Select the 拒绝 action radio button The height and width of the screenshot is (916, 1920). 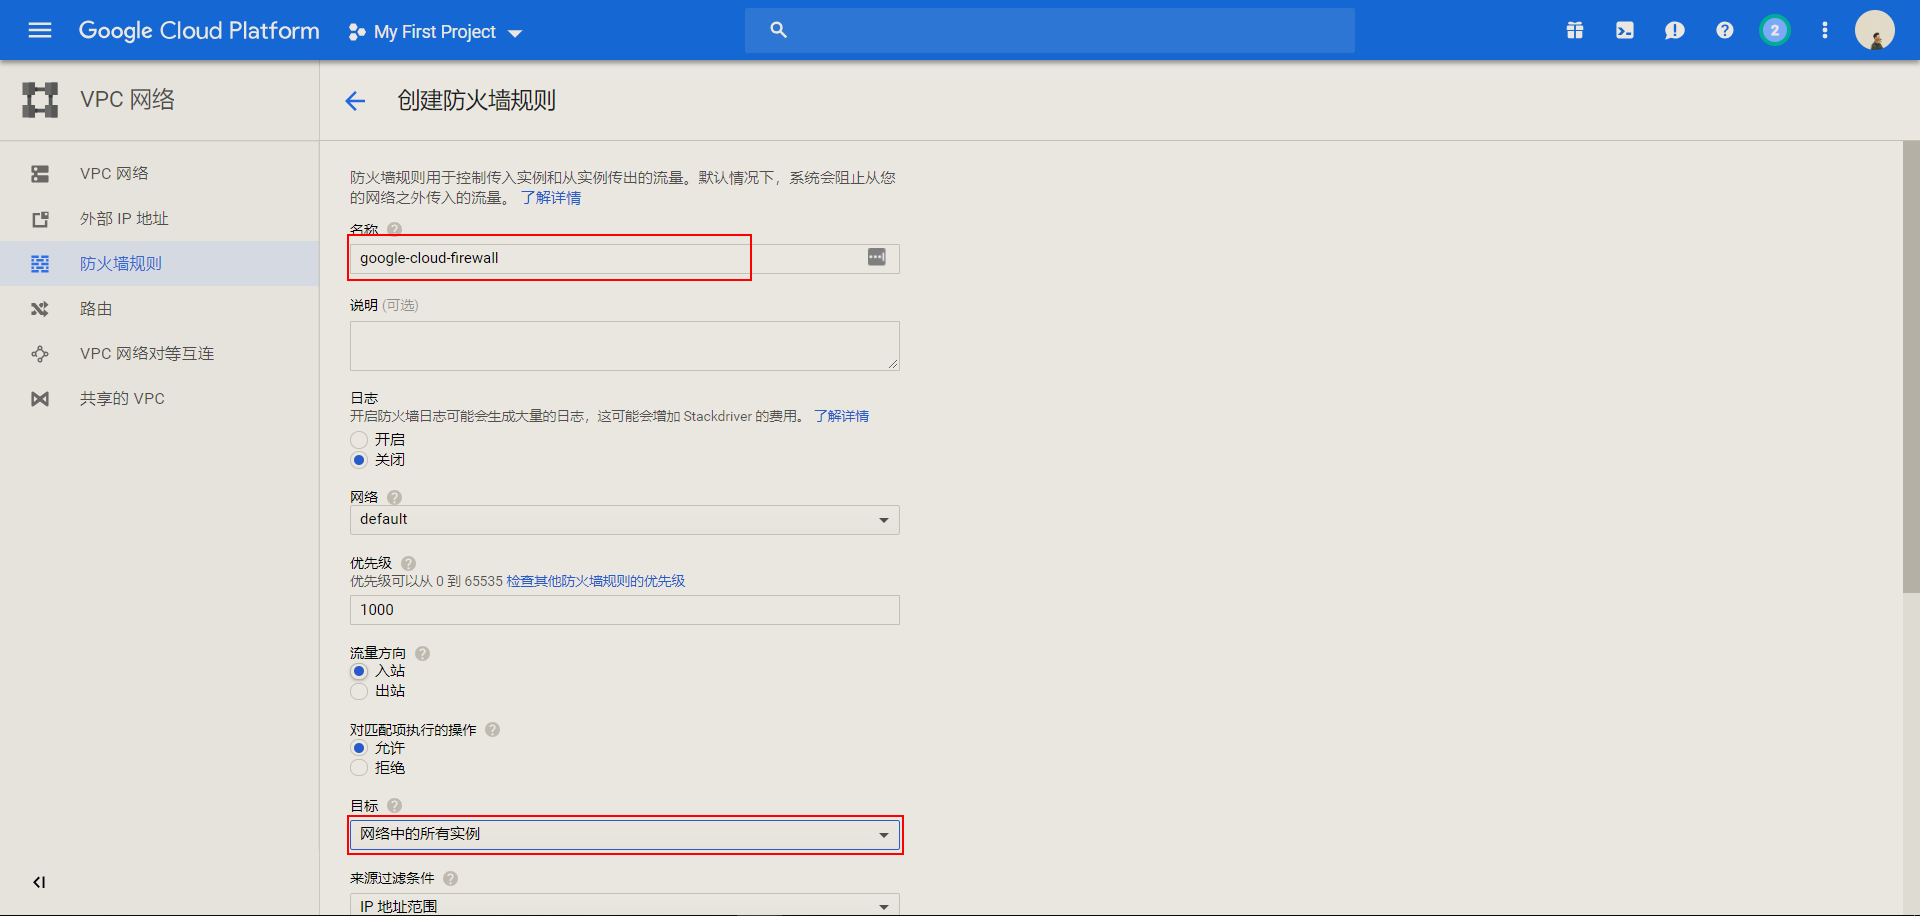[359, 768]
